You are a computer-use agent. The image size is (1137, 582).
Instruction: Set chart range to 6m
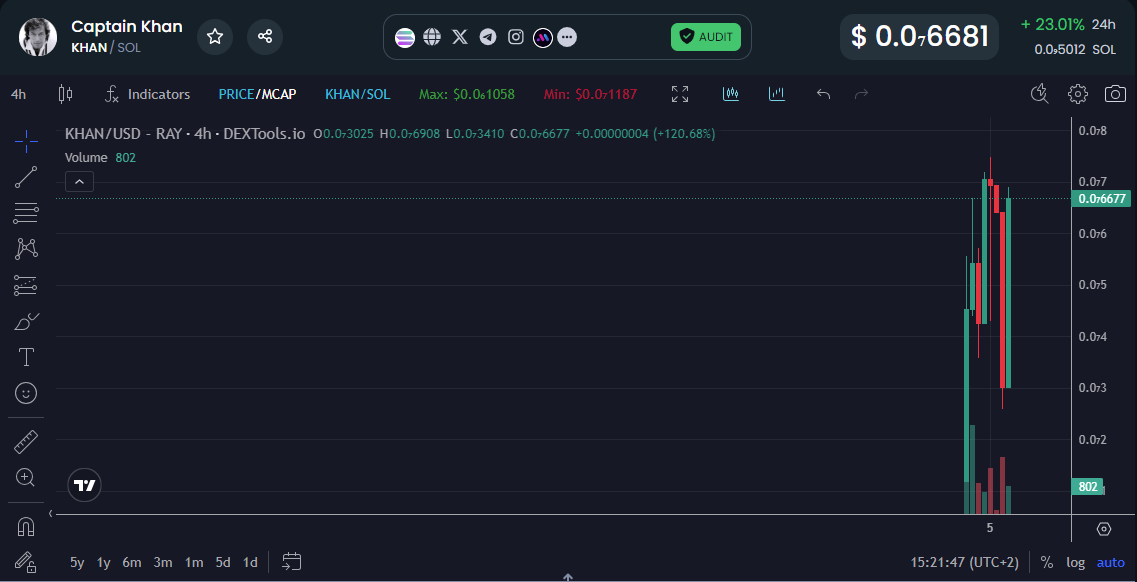point(132,562)
